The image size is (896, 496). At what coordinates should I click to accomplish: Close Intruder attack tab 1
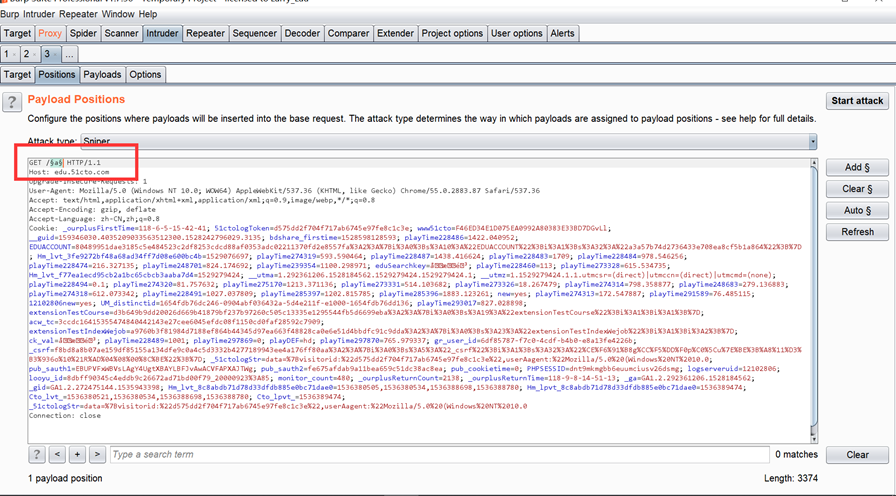[x=14, y=55]
